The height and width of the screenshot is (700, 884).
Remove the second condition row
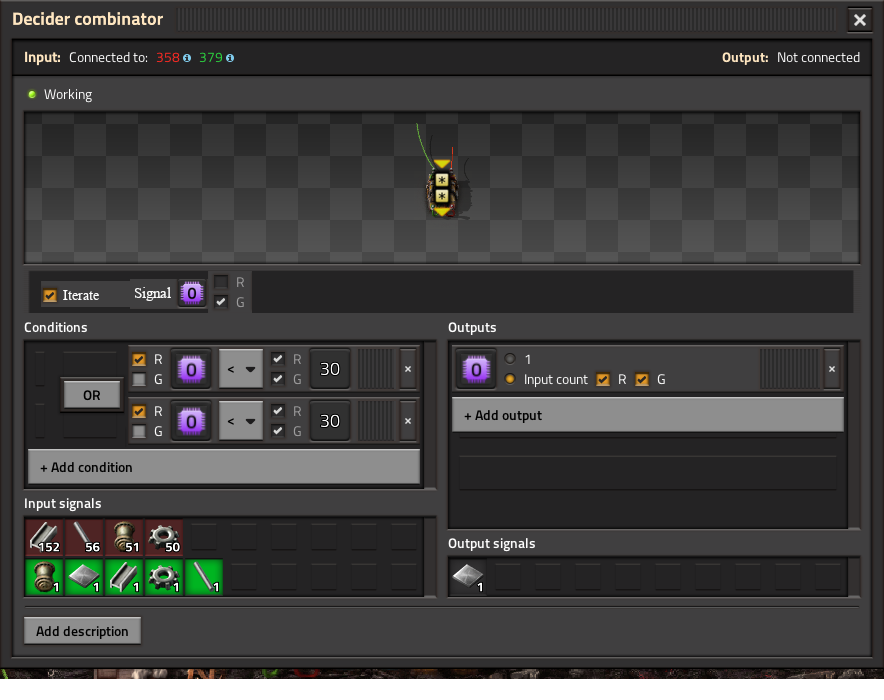(x=408, y=421)
